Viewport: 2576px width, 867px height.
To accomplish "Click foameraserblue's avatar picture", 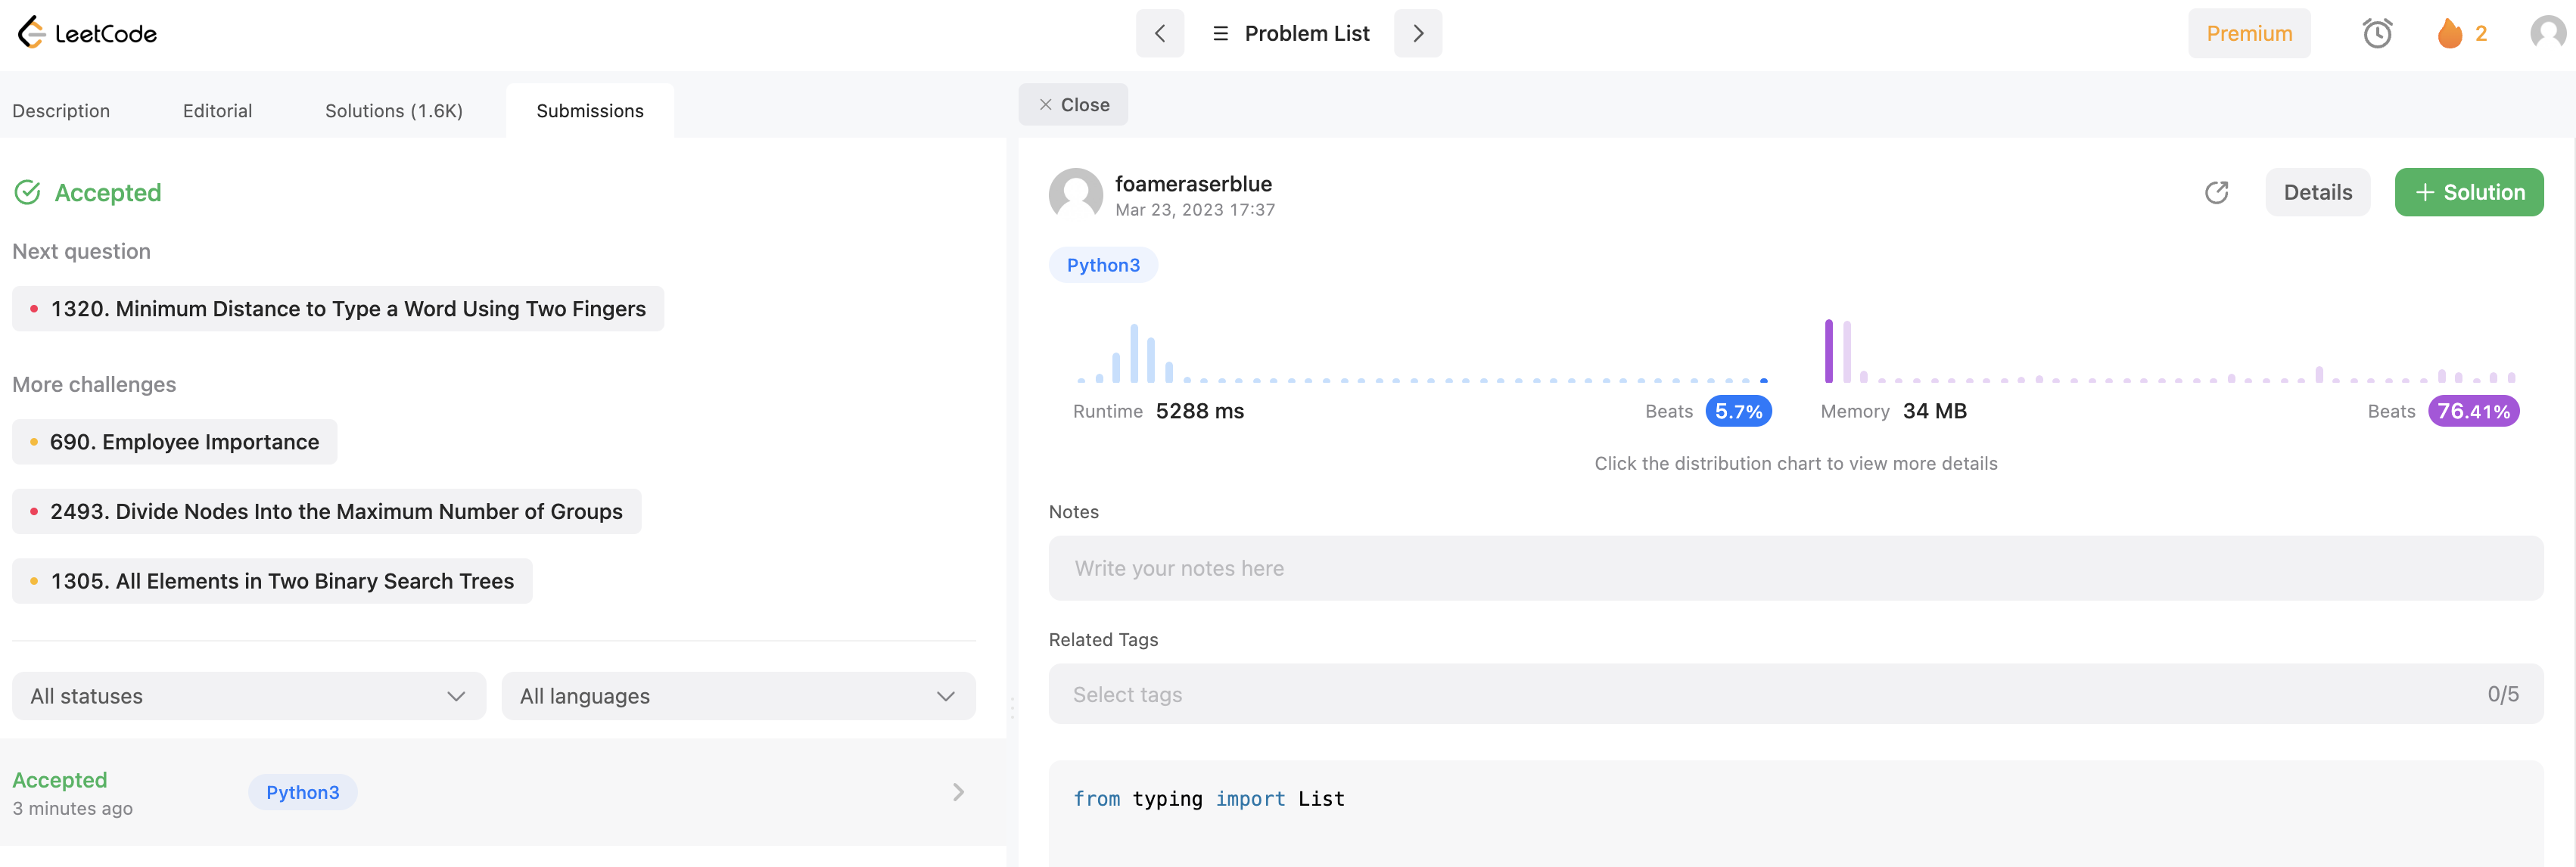I will 1075,193.
